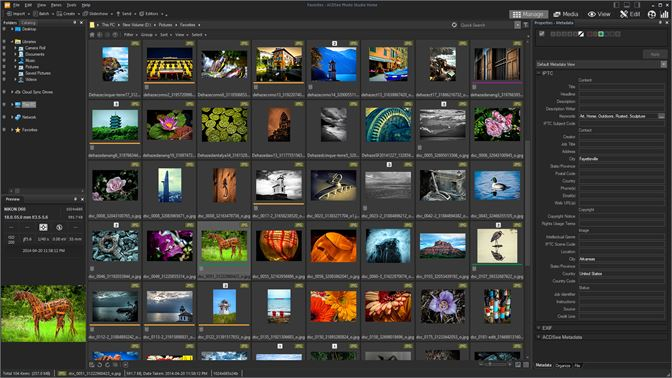672x378 pixels.
Task: Close the Folders pane
Action: pyautogui.click(x=82, y=22)
